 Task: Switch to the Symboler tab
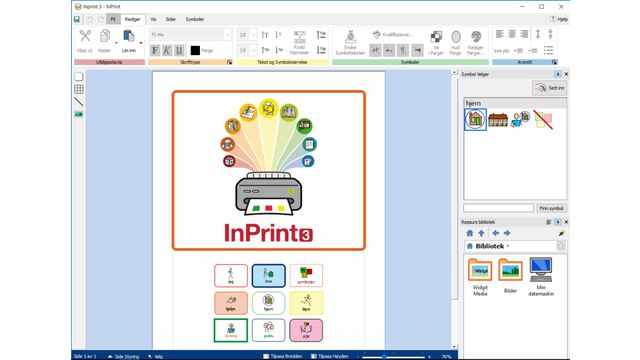[x=195, y=19]
